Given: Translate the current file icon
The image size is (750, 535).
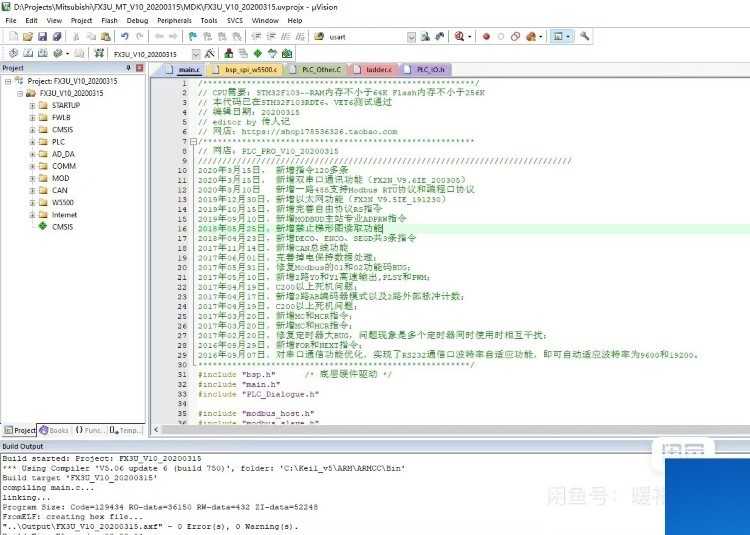Looking at the screenshot, I should pyautogui.click(x=13, y=54).
